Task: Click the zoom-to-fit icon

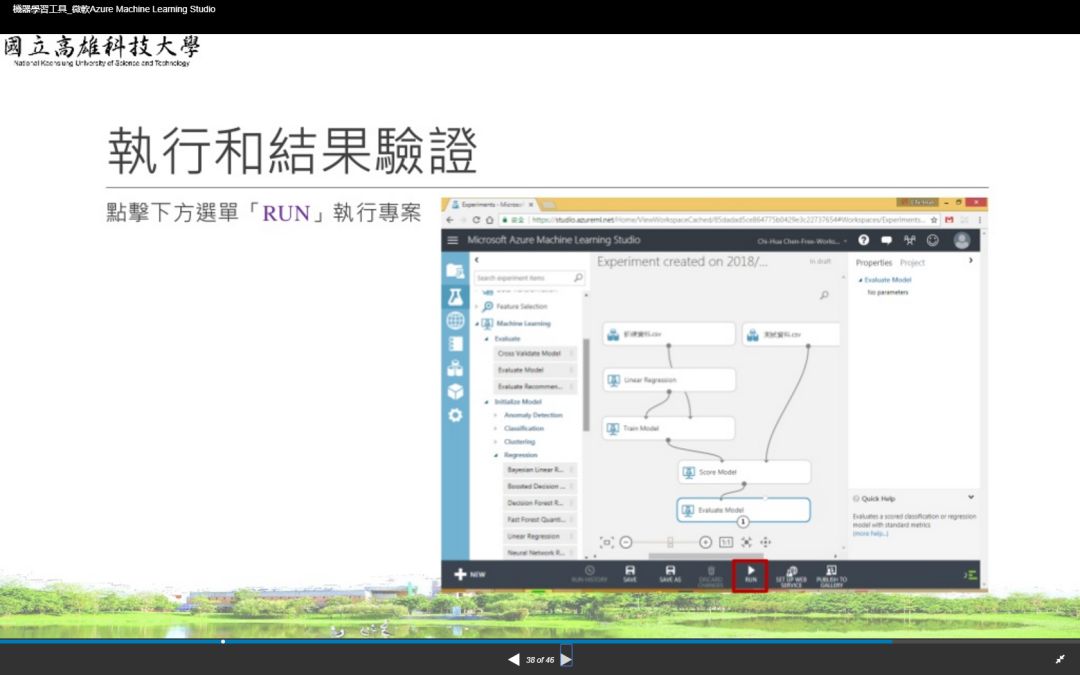Action: tap(747, 543)
